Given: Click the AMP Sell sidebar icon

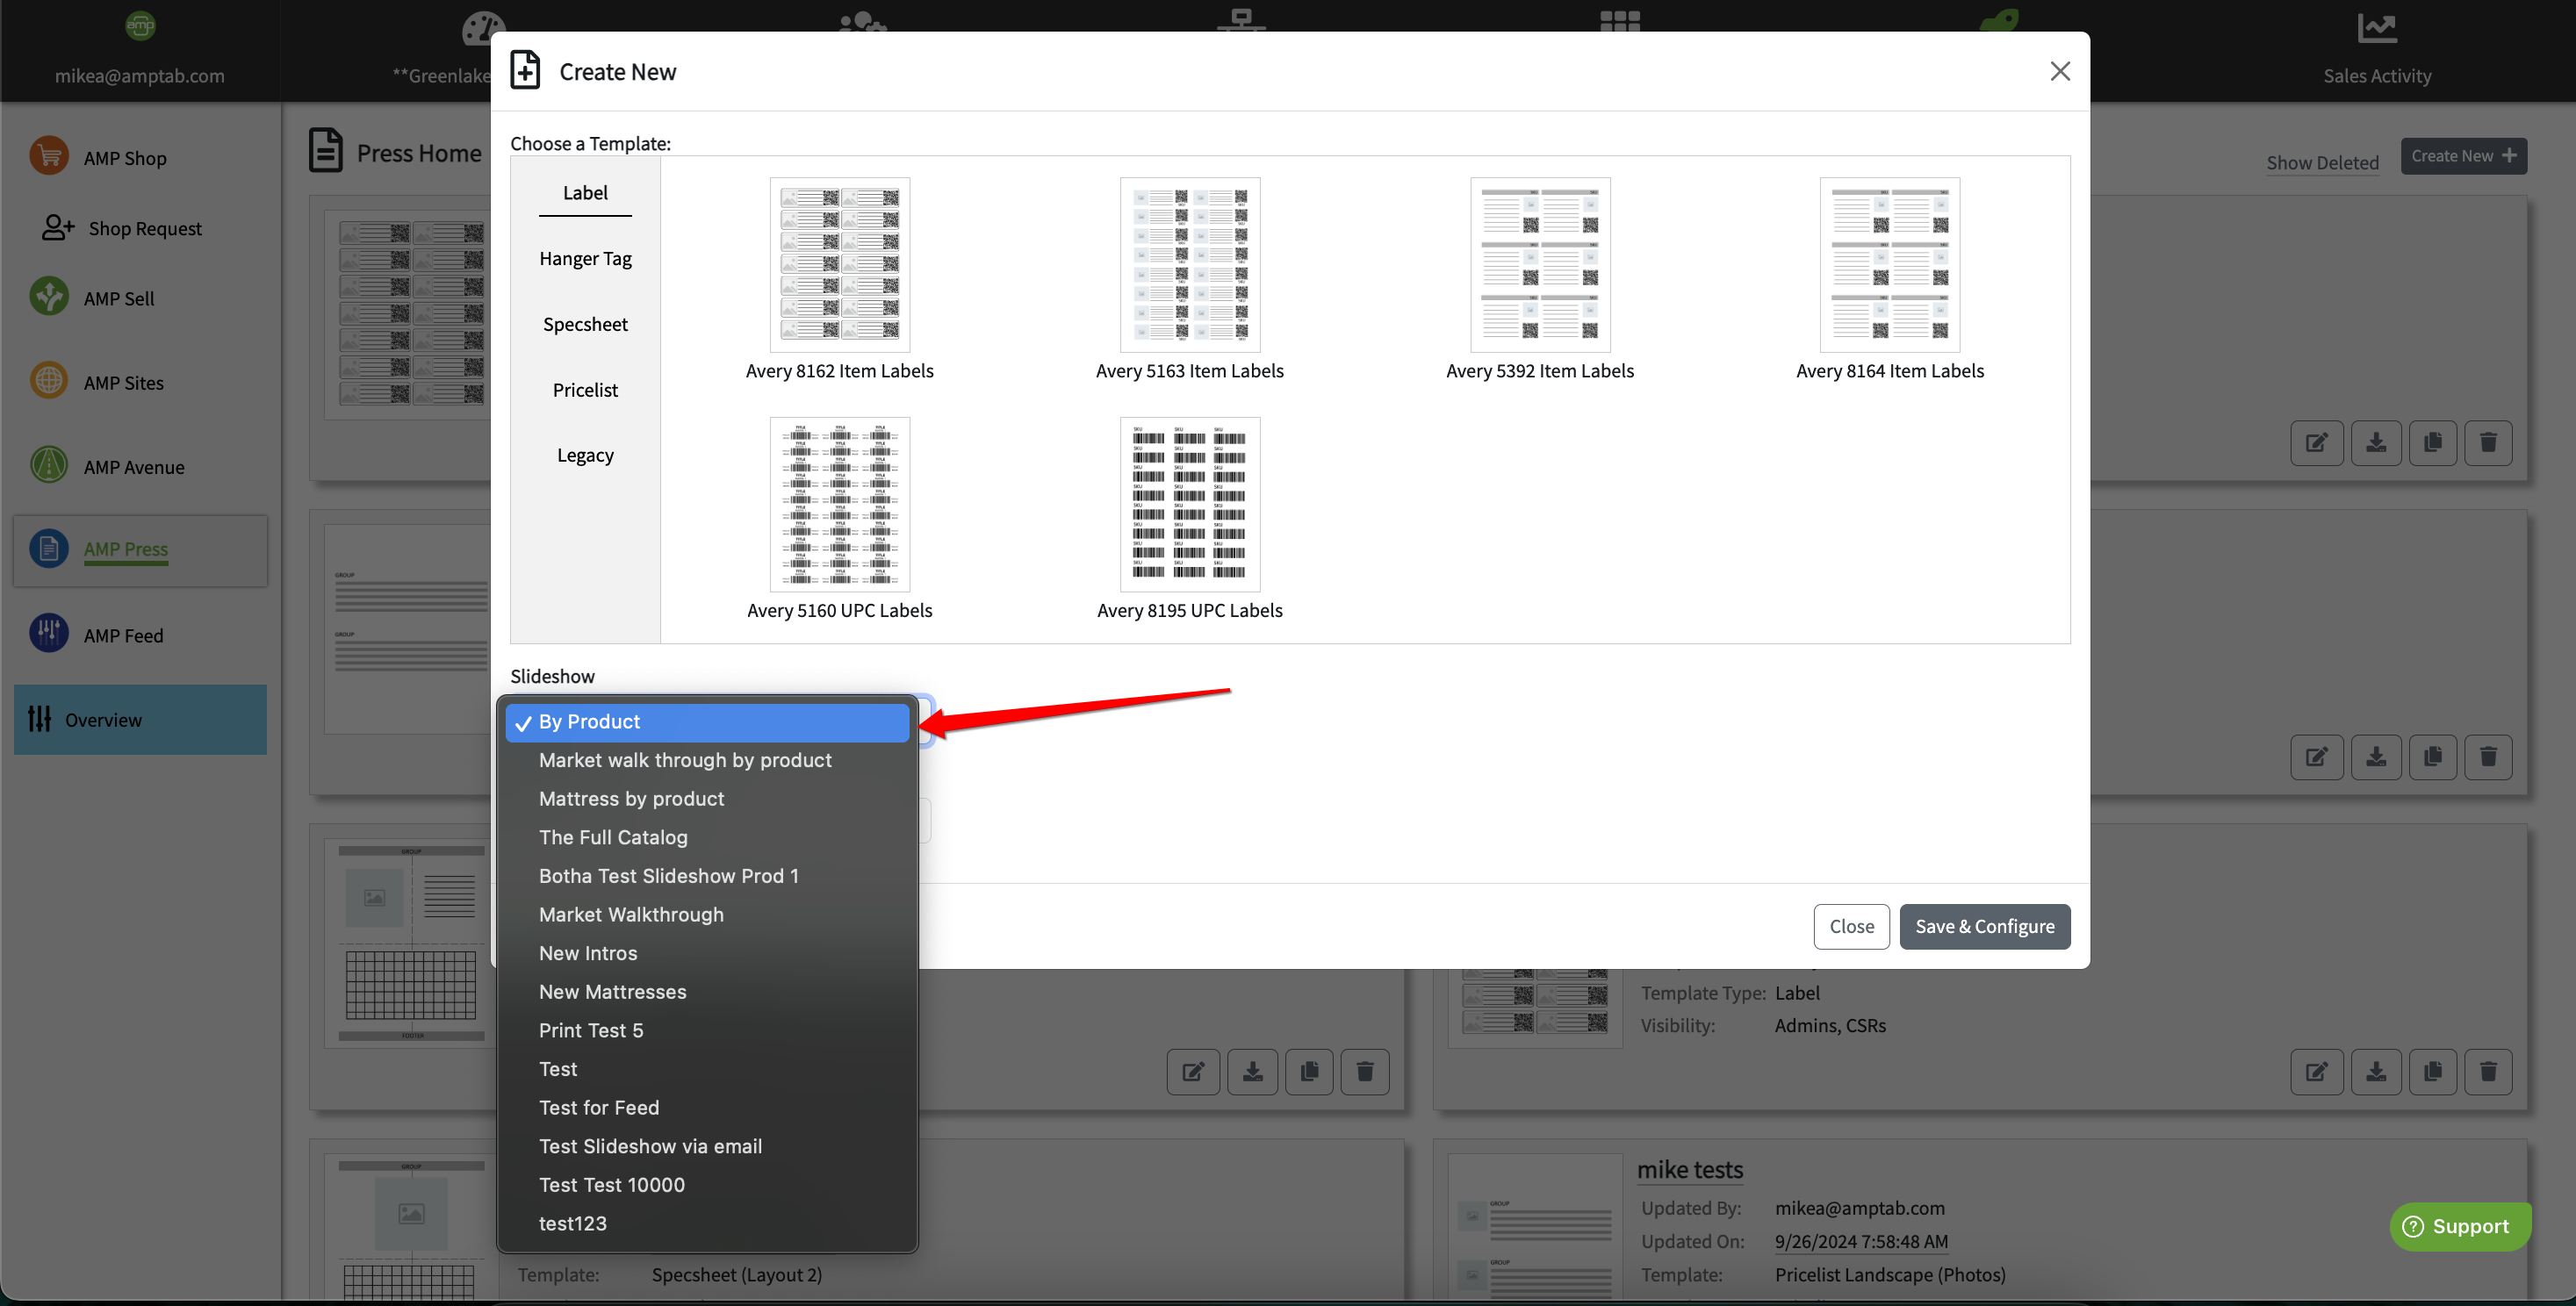Looking at the screenshot, I should [48, 297].
